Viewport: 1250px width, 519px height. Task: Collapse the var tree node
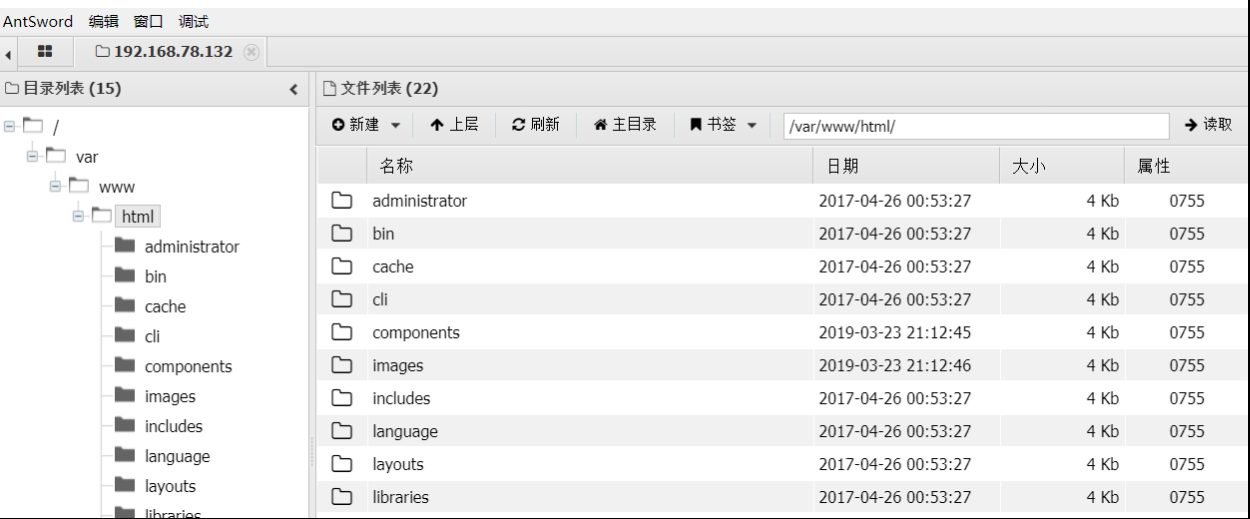(x=33, y=156)
